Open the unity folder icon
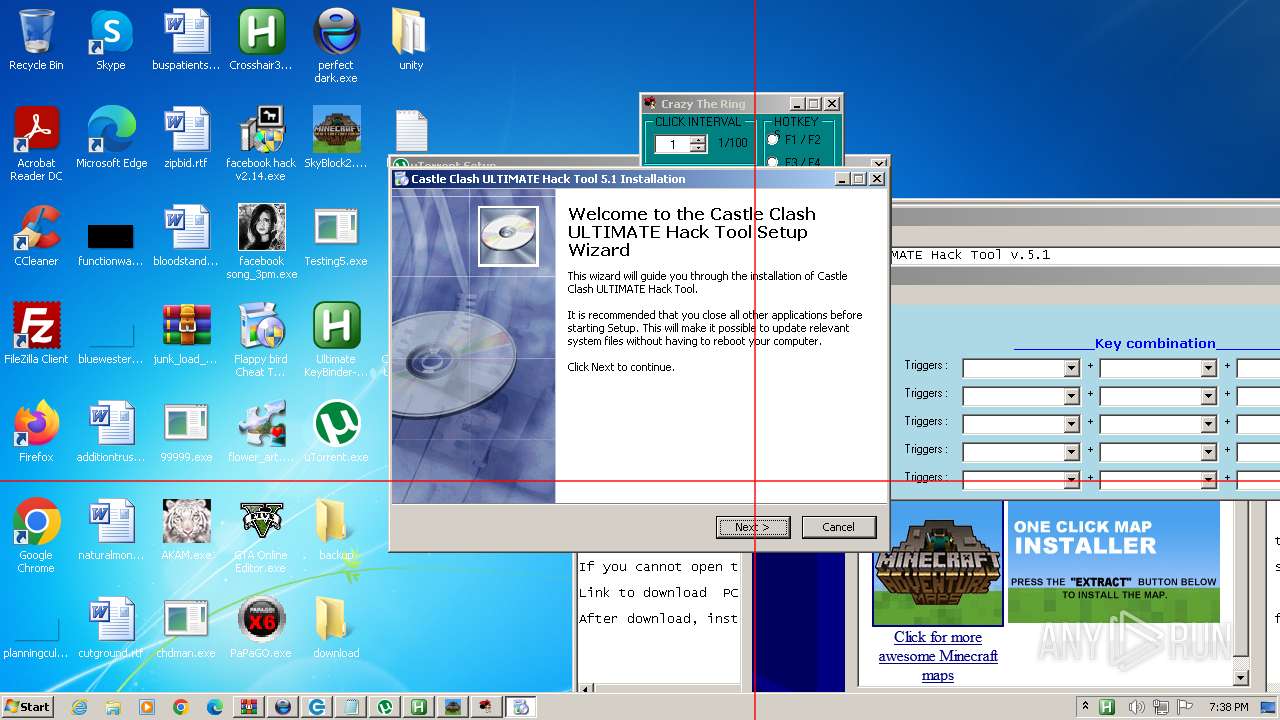The height and width of the screenshot is (720, 1280). point(411,40)
